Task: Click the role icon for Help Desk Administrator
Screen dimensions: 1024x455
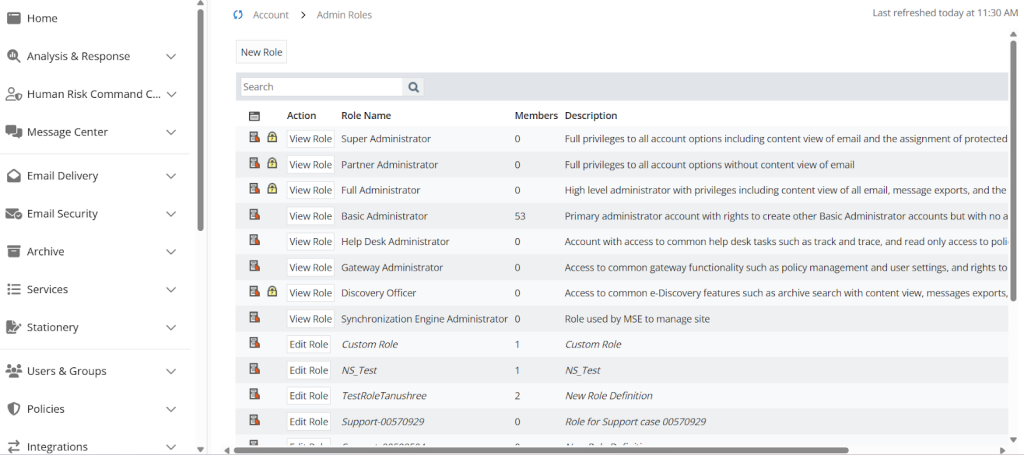Action: 255,240
